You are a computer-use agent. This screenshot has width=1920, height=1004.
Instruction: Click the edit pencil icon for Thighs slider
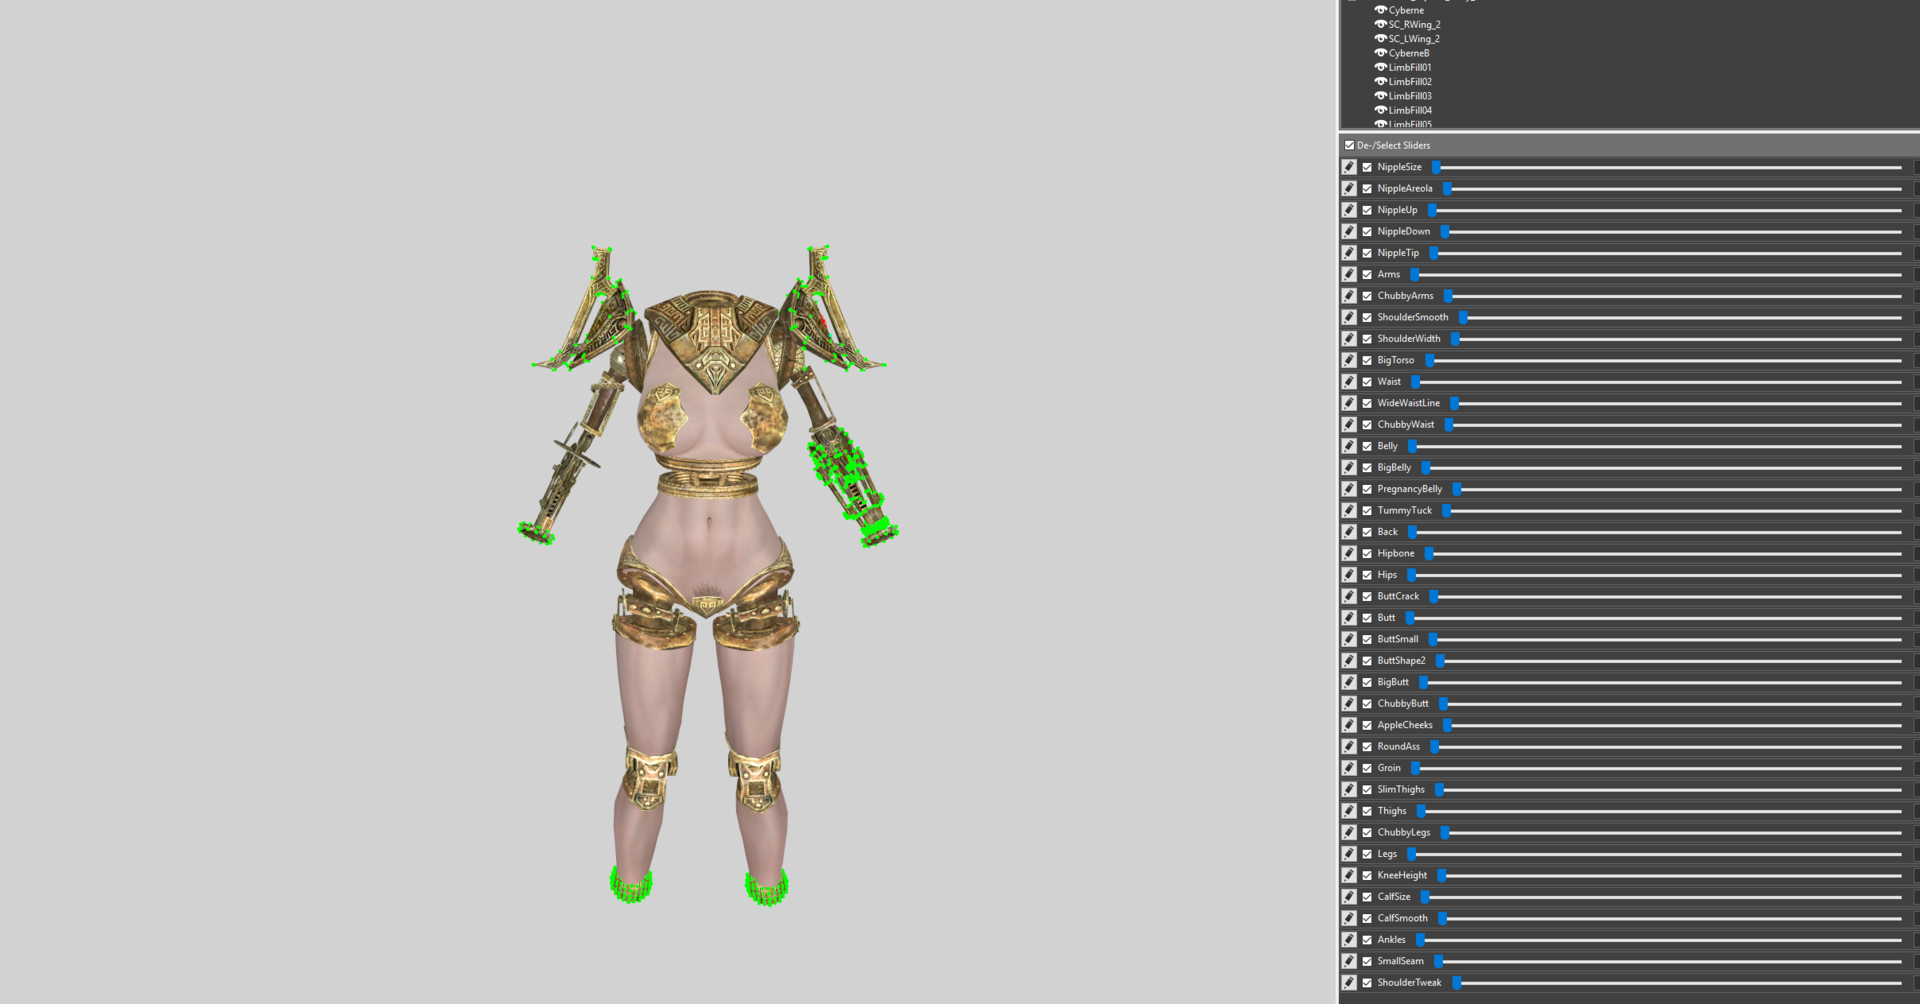(1349, 811)
